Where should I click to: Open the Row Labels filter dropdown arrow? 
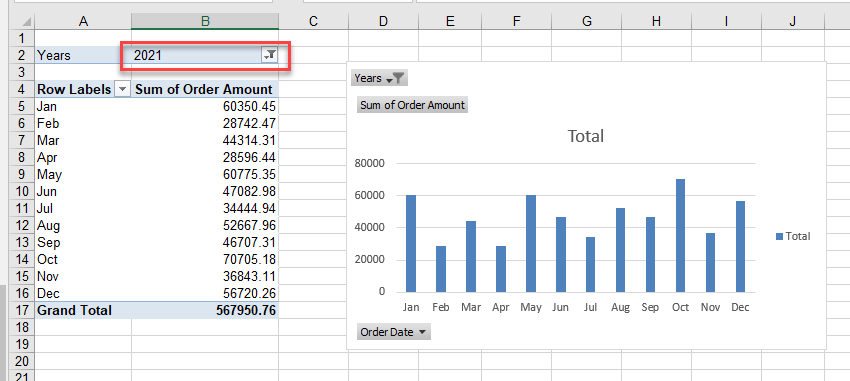123,89
